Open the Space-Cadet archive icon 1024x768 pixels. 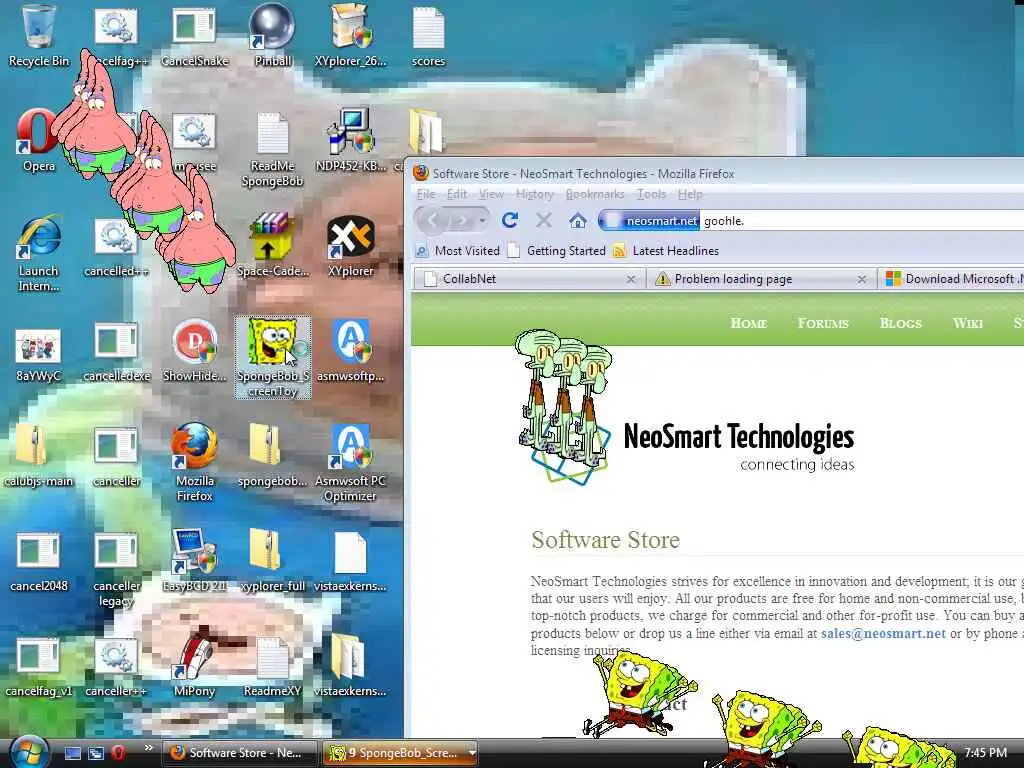(272, 245)
